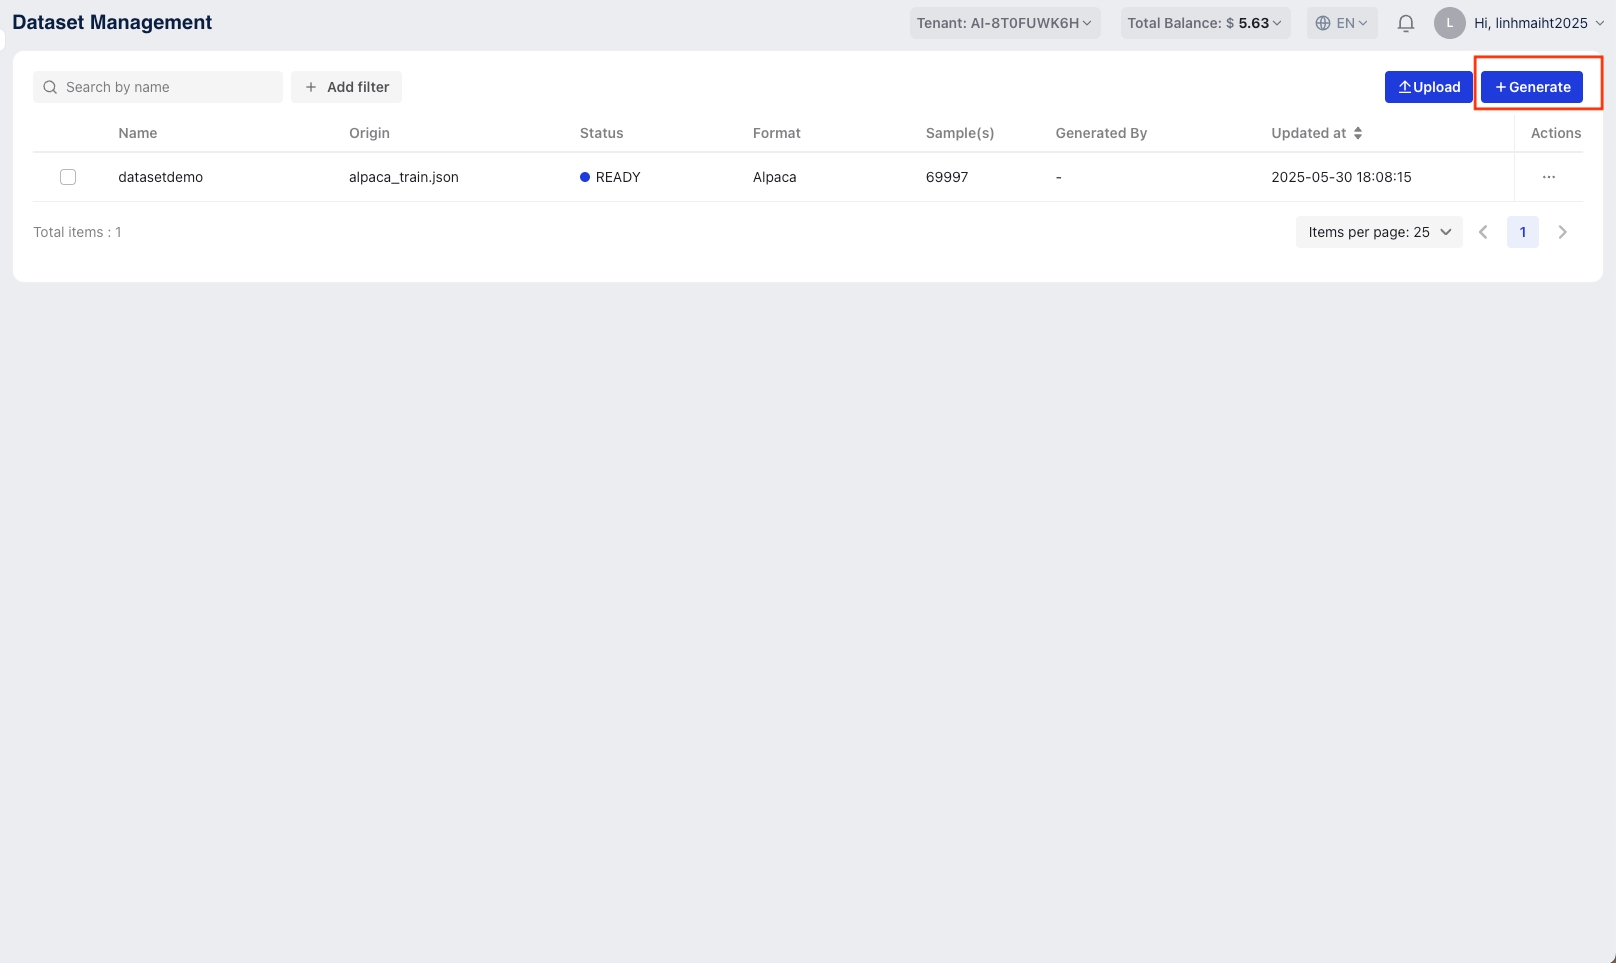Viewport: 1616px width, 963px height.
Task: Select page 1 in pagination
Action: pos(1522,232)
